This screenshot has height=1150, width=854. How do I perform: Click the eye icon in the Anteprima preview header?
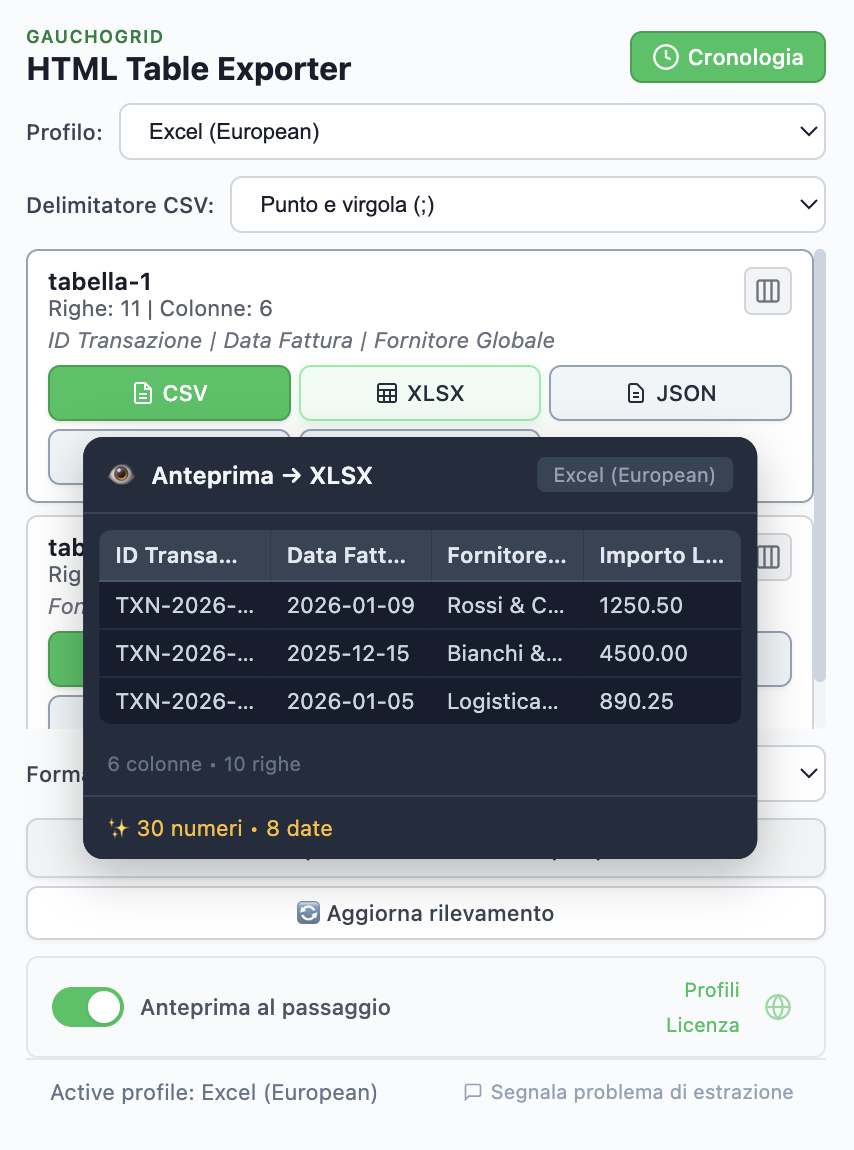coord(123,474)
